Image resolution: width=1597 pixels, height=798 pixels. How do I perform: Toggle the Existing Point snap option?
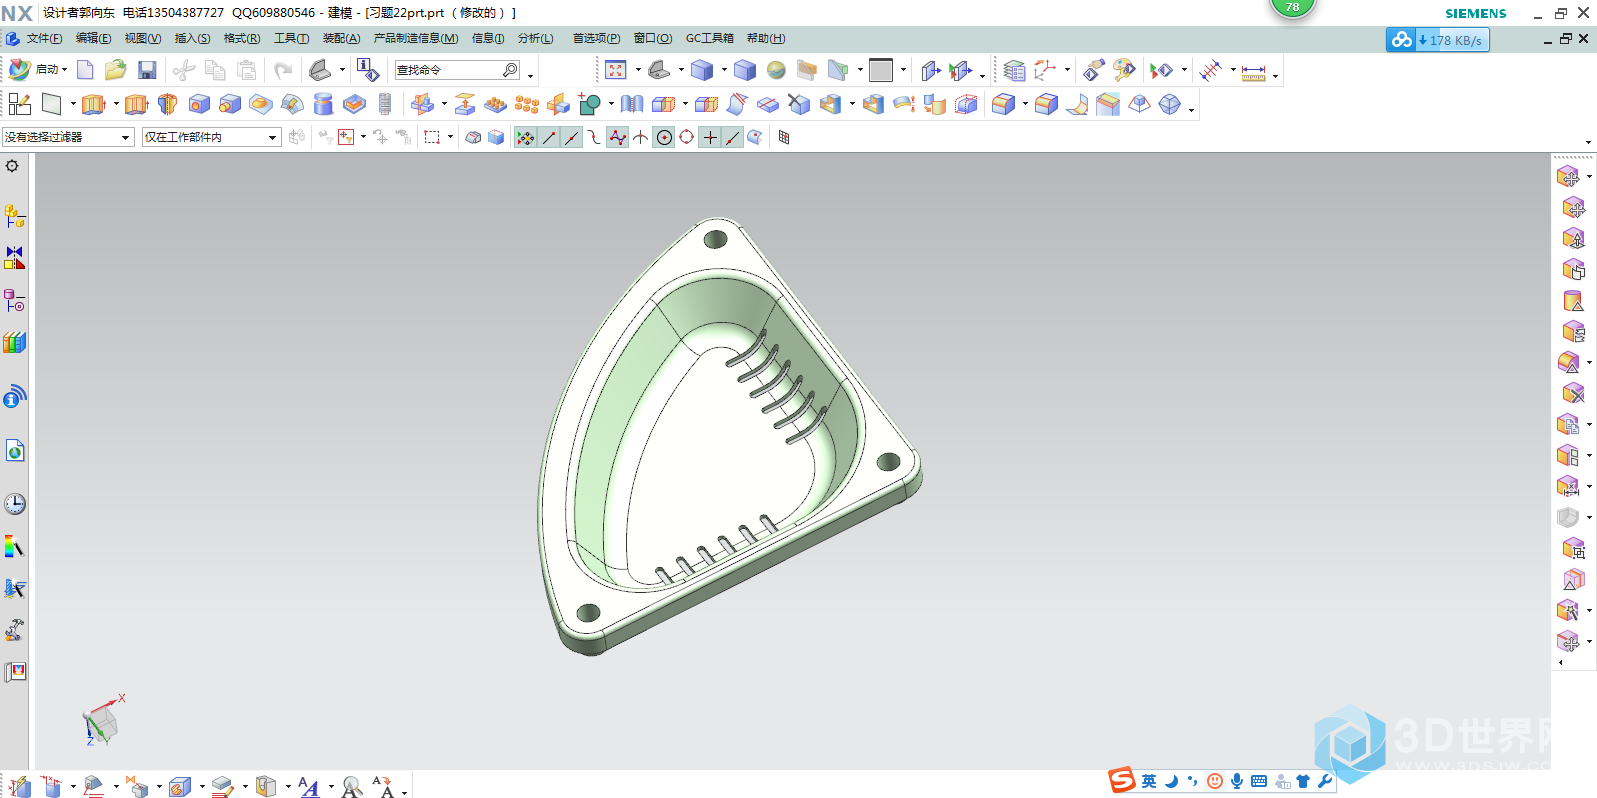(x=710, y=137)
